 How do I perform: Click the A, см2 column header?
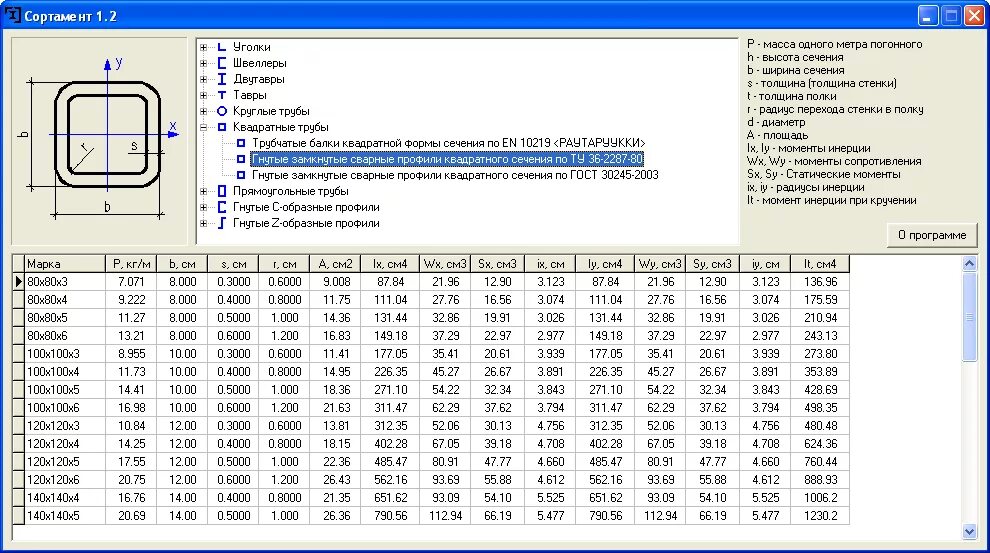click(335, 264)
